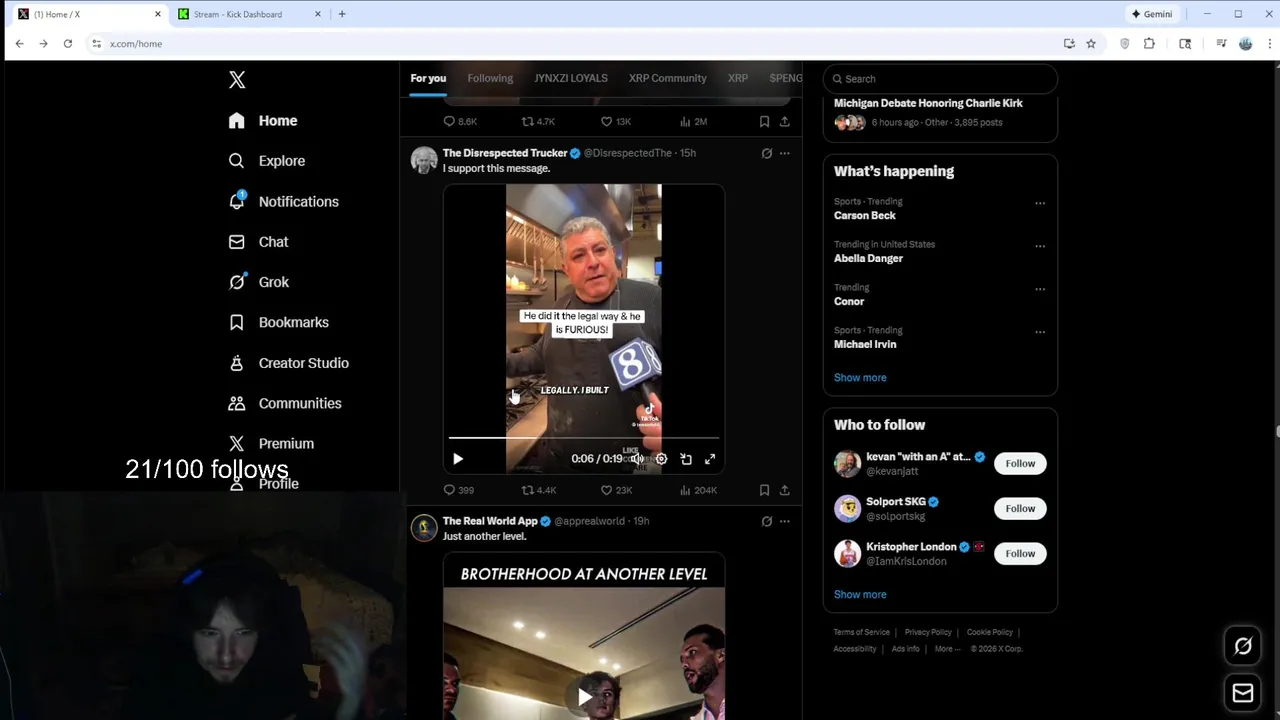Screen dimensions: 1280x720
Task: Show more trends in What's happening
Action: [860, 378]
